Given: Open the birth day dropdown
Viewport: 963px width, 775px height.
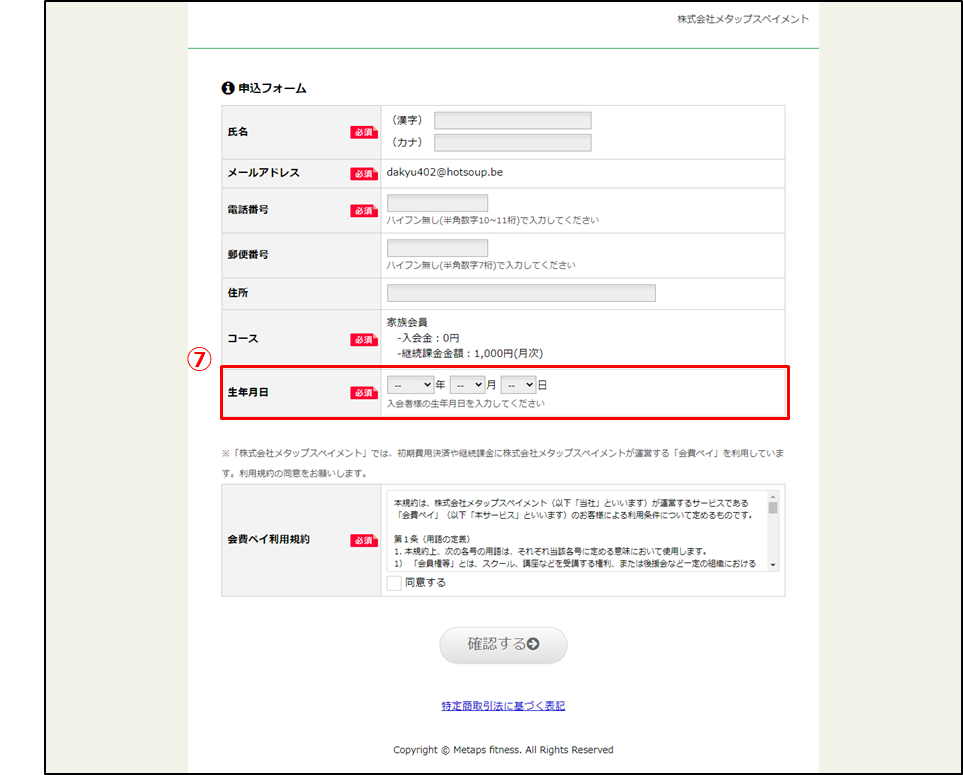Looking at the screenshot, I should click(518, 384).
